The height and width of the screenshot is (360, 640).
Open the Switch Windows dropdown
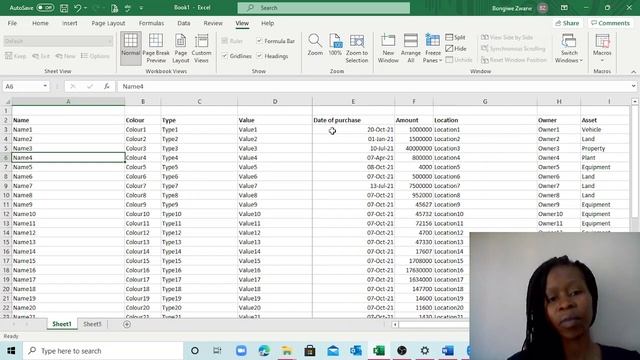pyautogui.click(x=569, y=48)
